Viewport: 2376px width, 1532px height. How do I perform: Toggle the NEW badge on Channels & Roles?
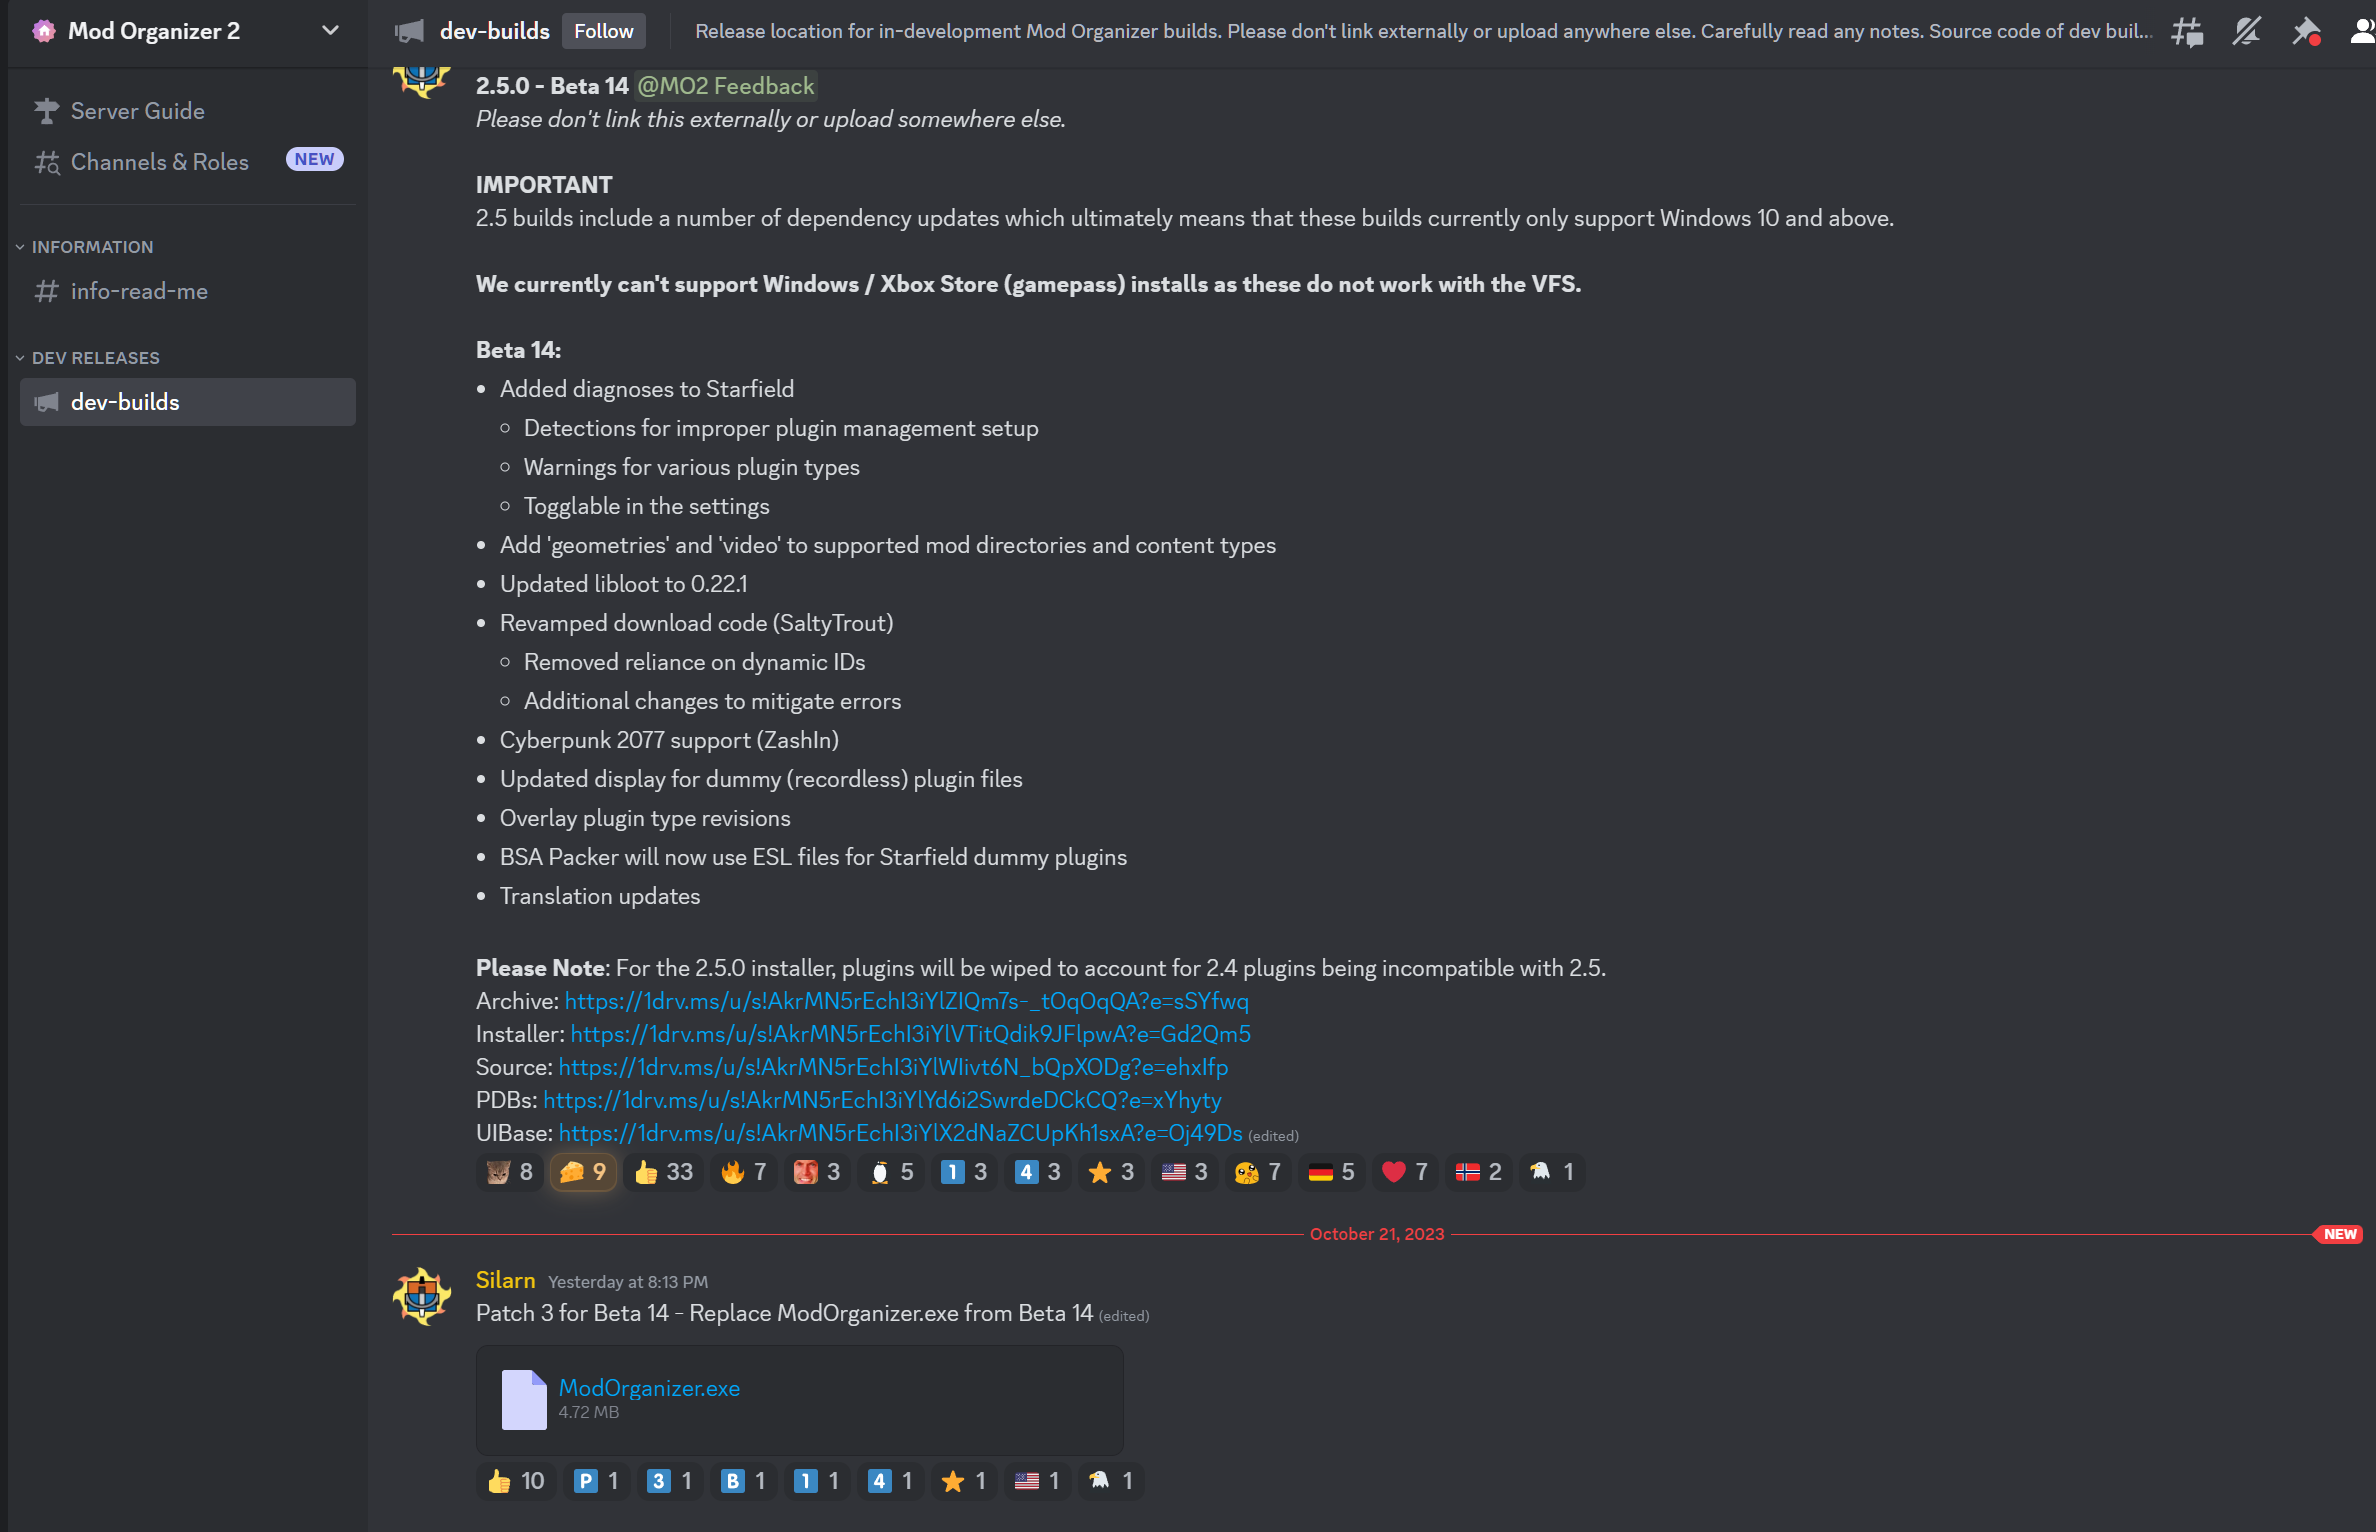pyautogui.click(x=312, y=159)
